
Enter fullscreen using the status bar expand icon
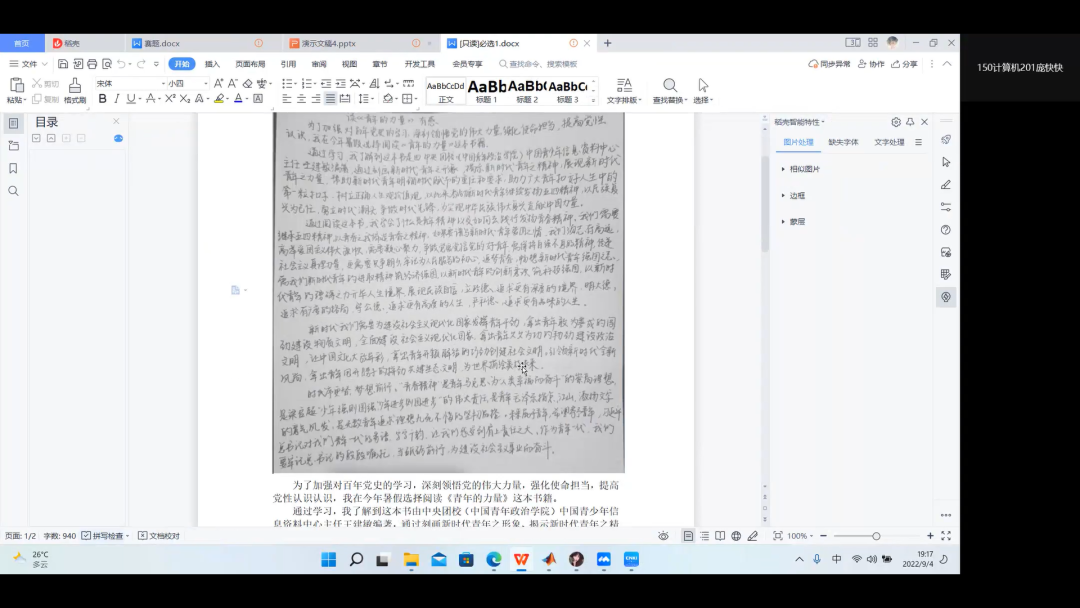coord(946,536)
